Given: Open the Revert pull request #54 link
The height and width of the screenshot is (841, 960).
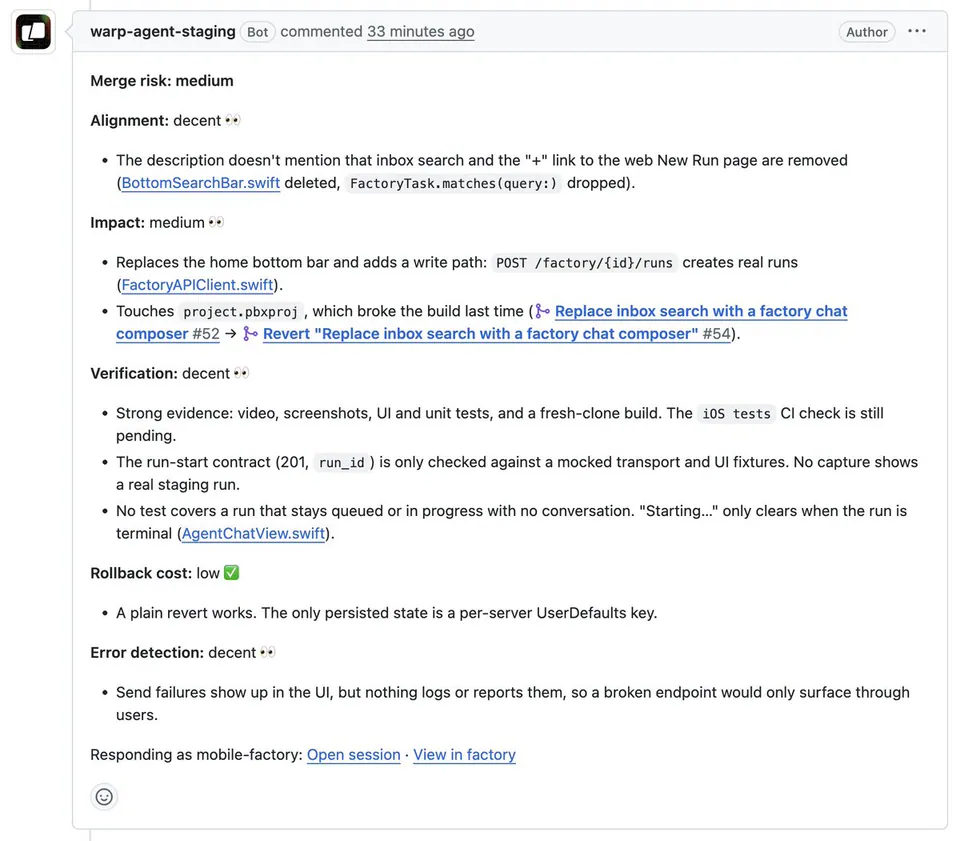Looking at the screenshot, I should tap(497, 334).
